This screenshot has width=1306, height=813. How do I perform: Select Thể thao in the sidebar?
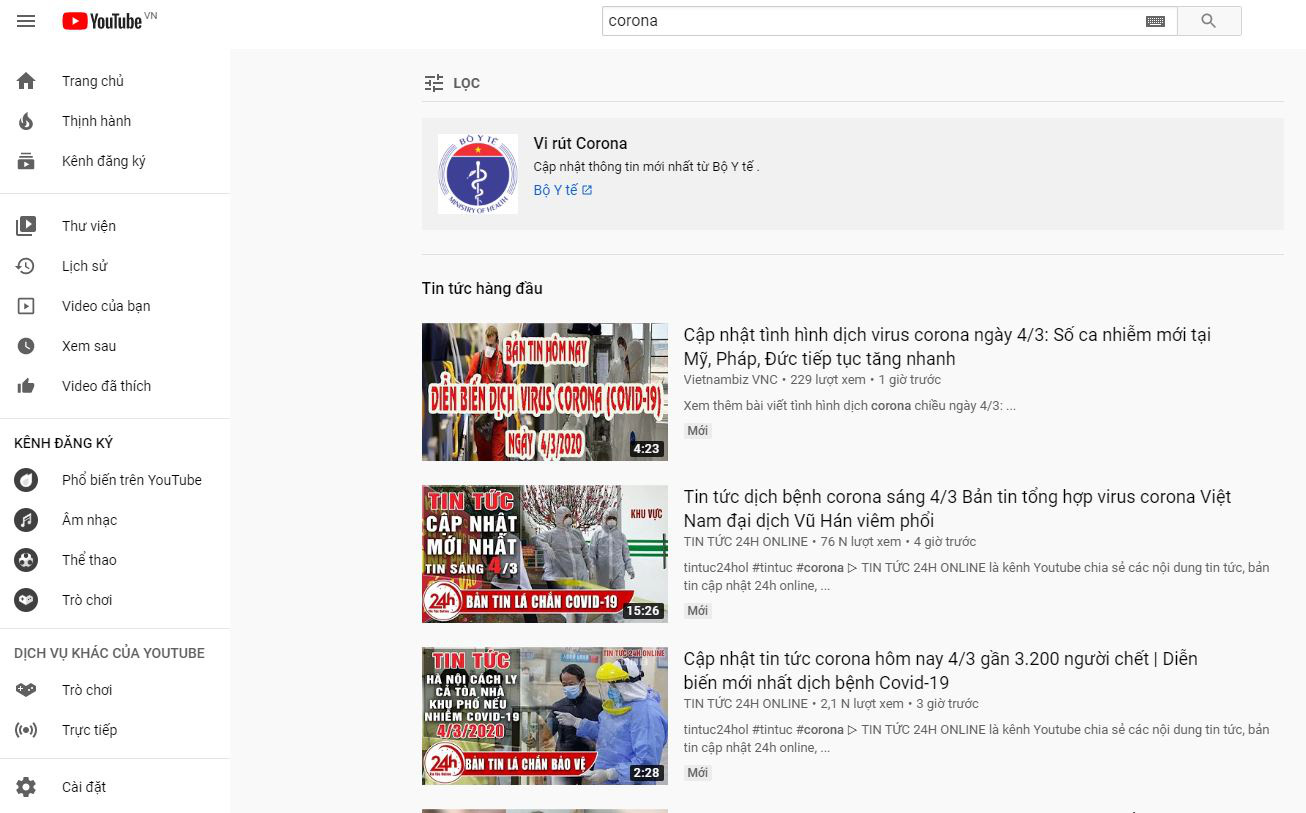tap(115, 560)
